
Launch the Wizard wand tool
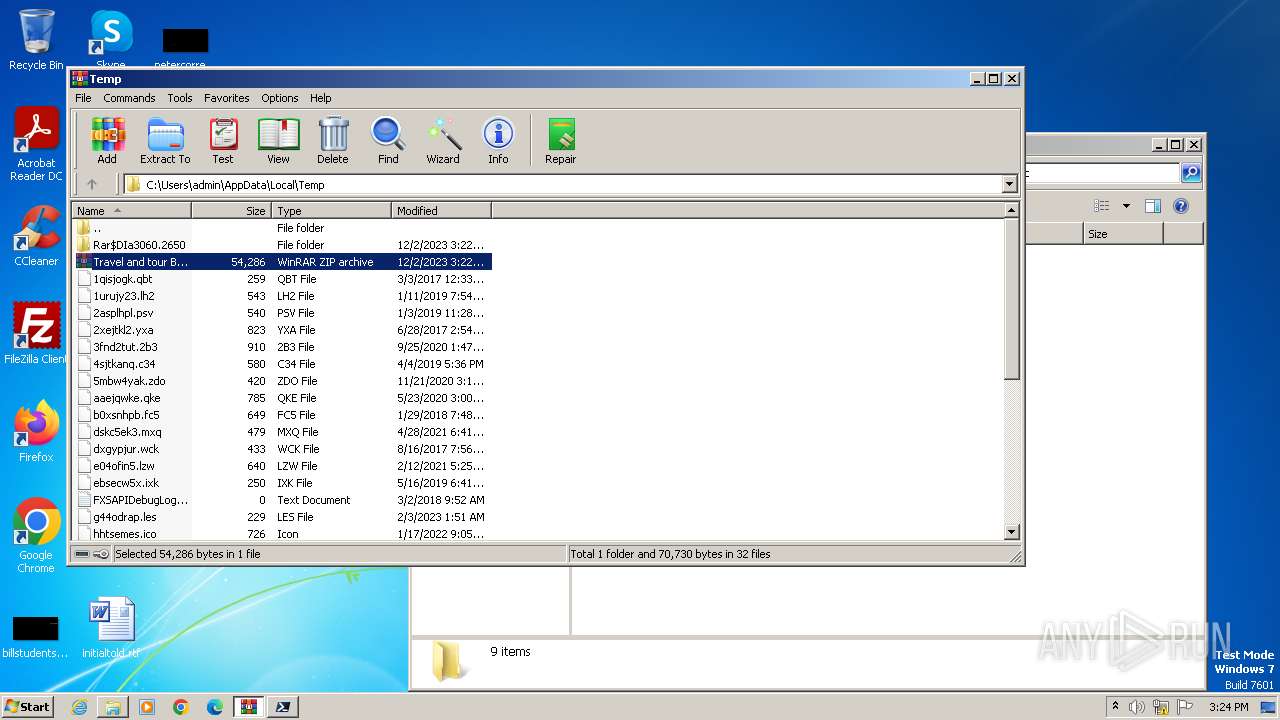[x=443, y=141]
